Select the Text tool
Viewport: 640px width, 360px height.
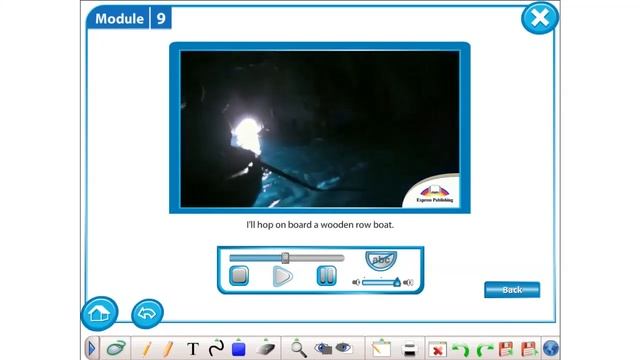tap(193, 349)
